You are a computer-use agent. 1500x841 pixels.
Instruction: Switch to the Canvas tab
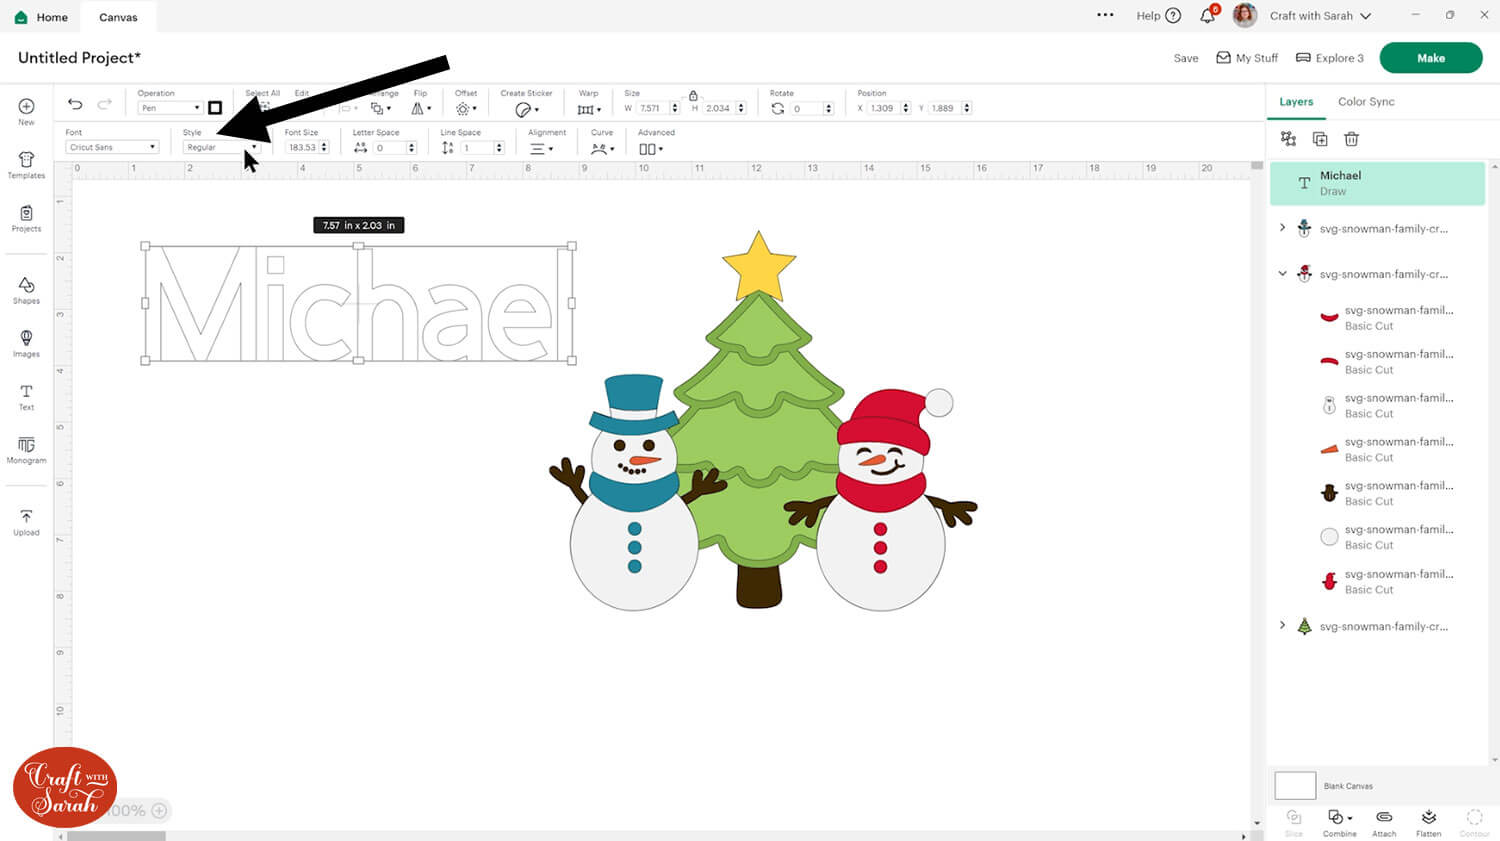tap(118, 17)
